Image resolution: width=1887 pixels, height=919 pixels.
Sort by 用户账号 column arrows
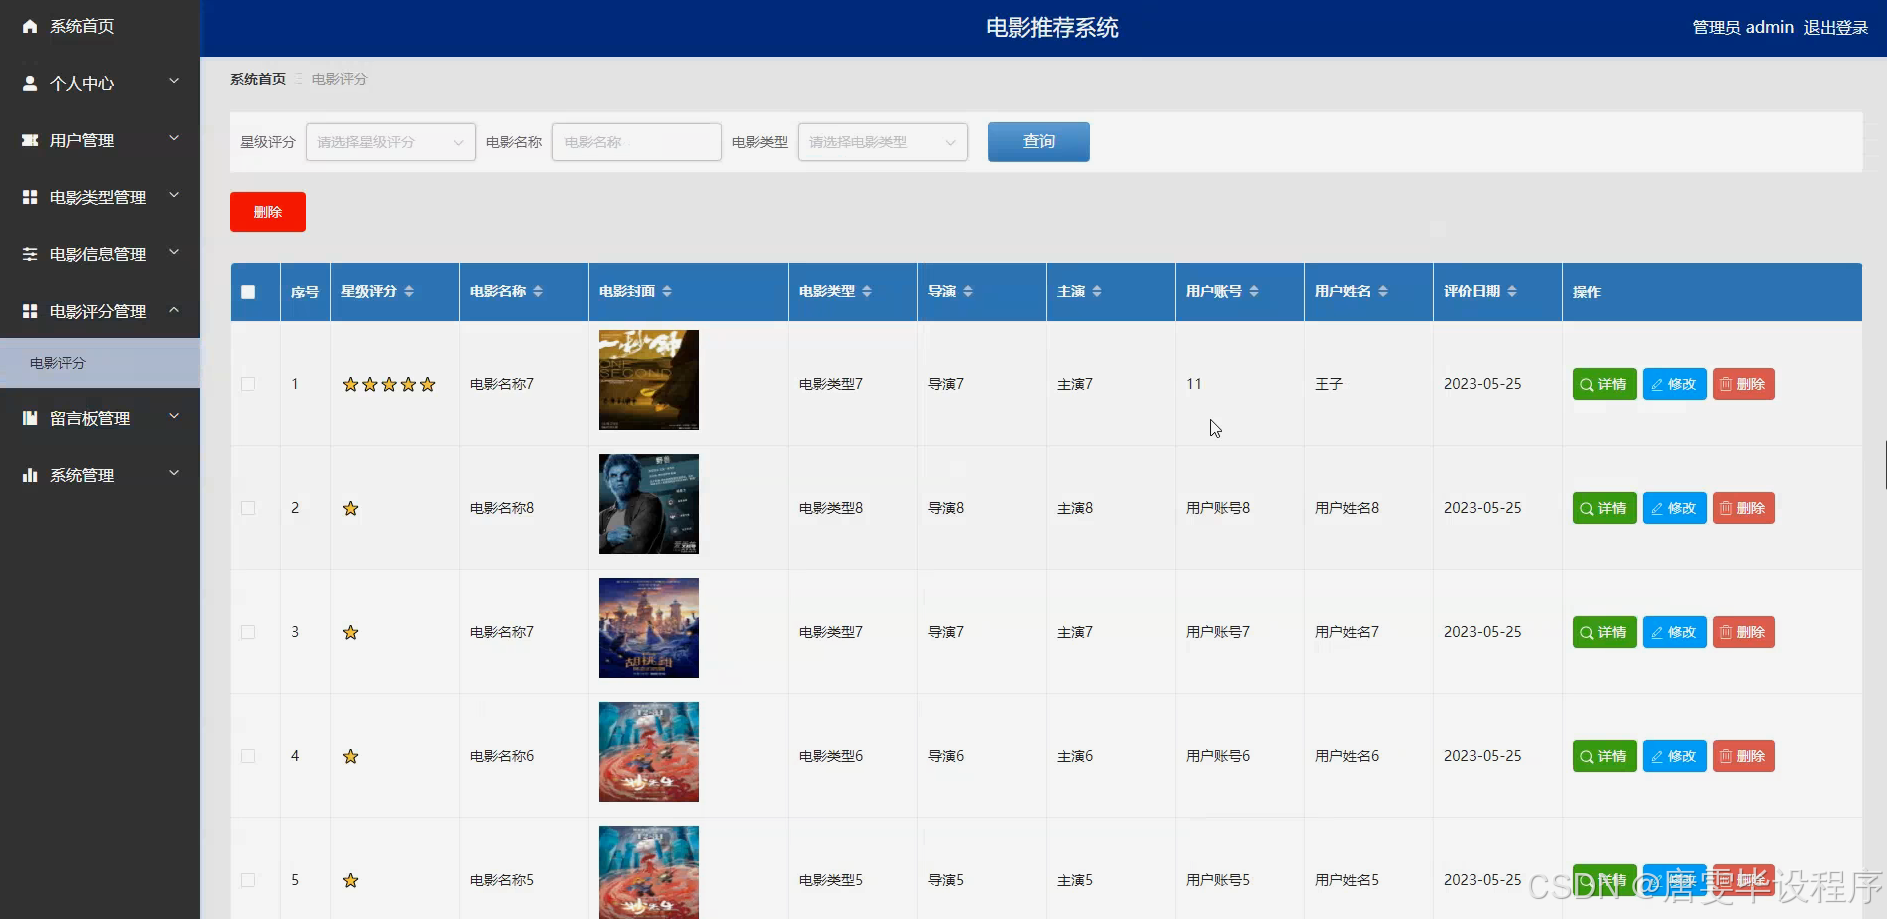pyautogui.click(x=1254, y=291)
